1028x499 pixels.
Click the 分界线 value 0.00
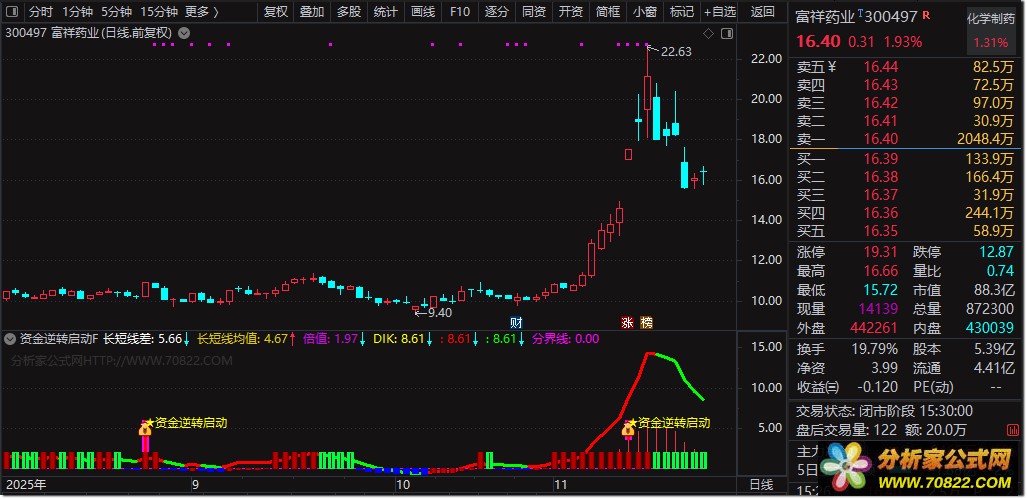tap(587, 339)
